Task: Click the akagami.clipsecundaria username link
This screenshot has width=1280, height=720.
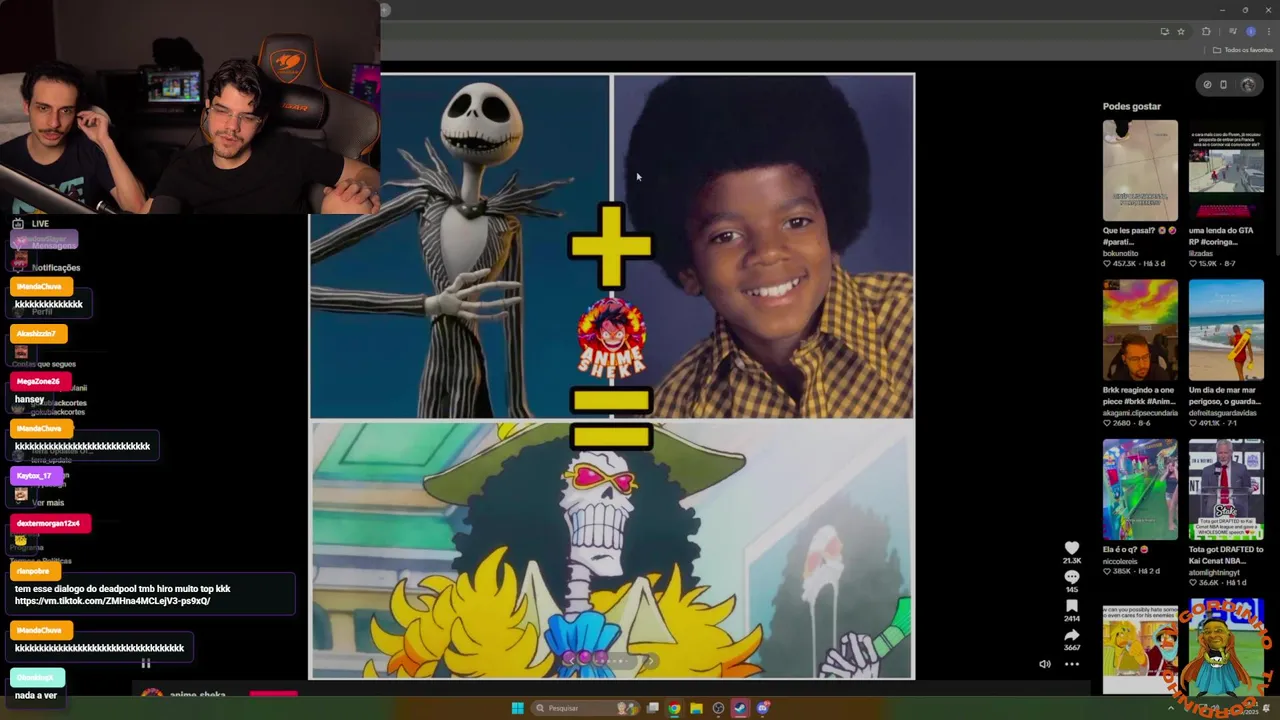Action: (1140, 412)
